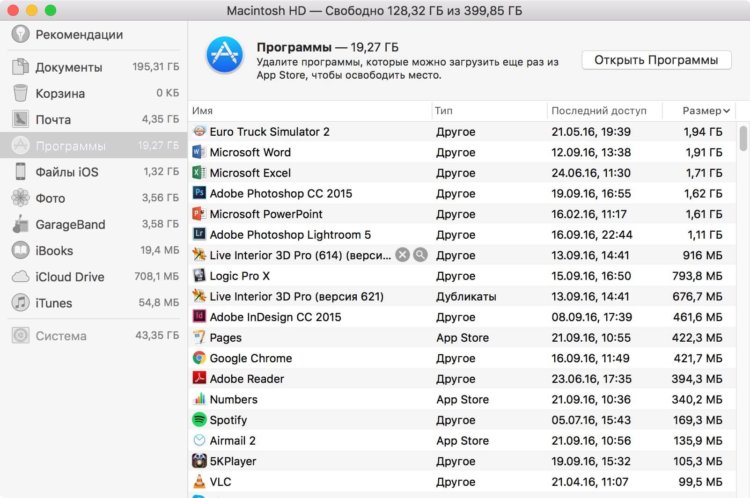
Task: Click the Logic Pro X app icon
Action: (x=199, y=275)
